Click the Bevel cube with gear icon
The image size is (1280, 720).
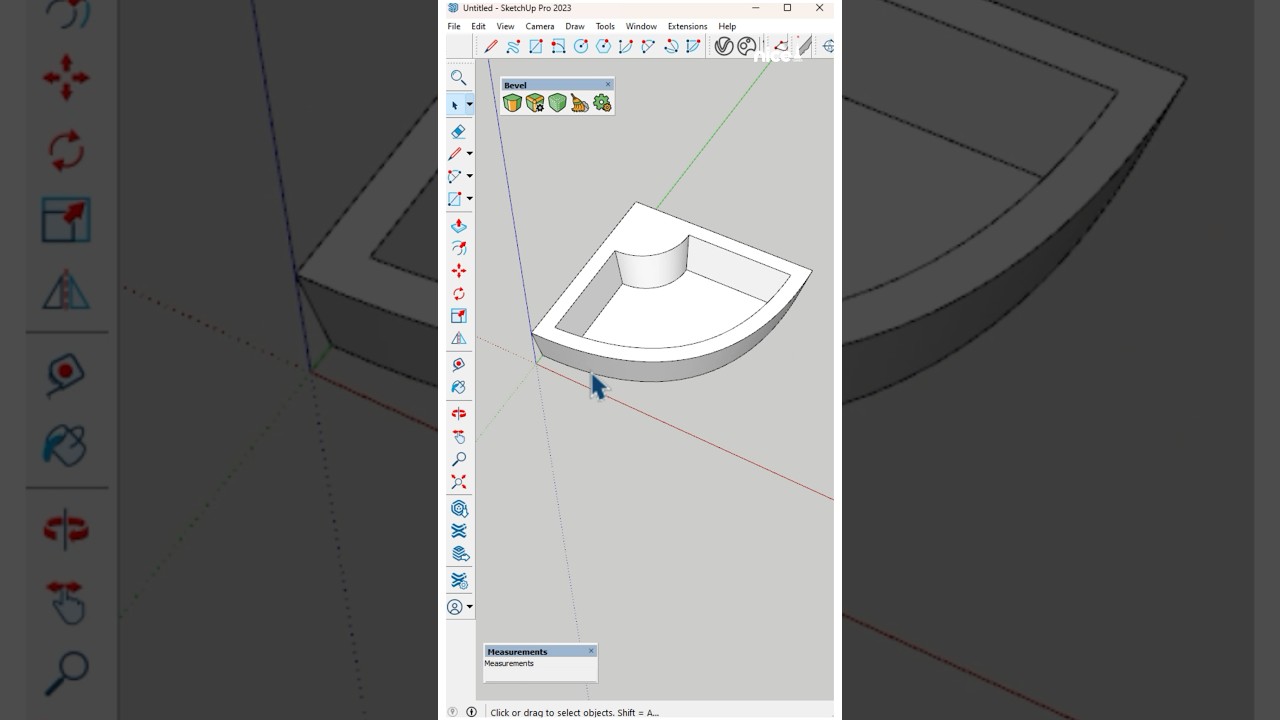click(x=535, y=103)
